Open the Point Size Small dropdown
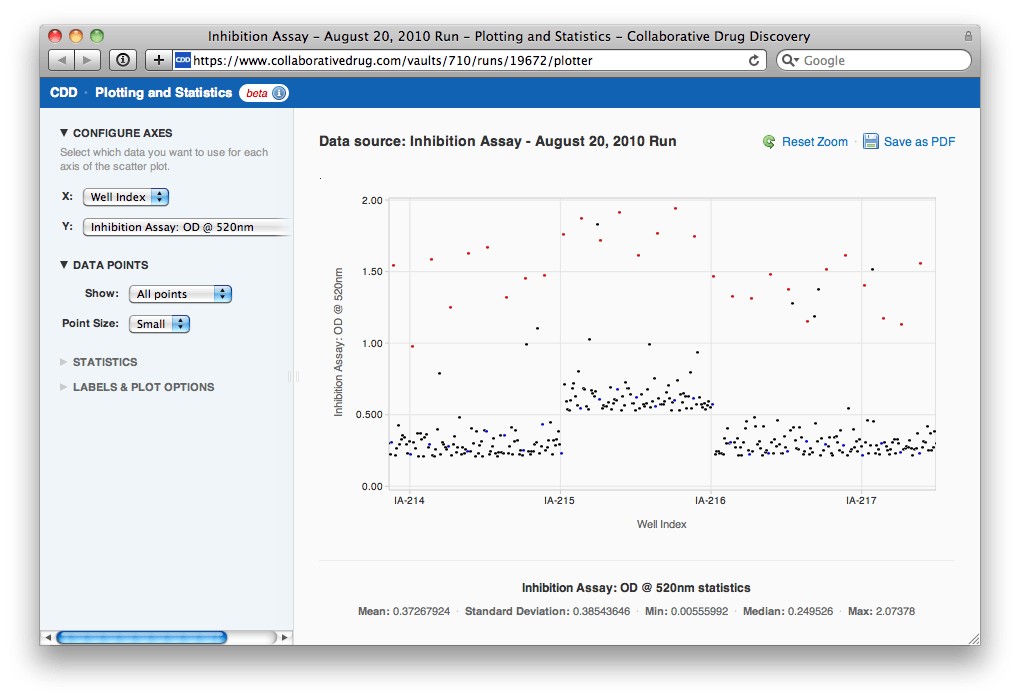 tap(159, 324)
